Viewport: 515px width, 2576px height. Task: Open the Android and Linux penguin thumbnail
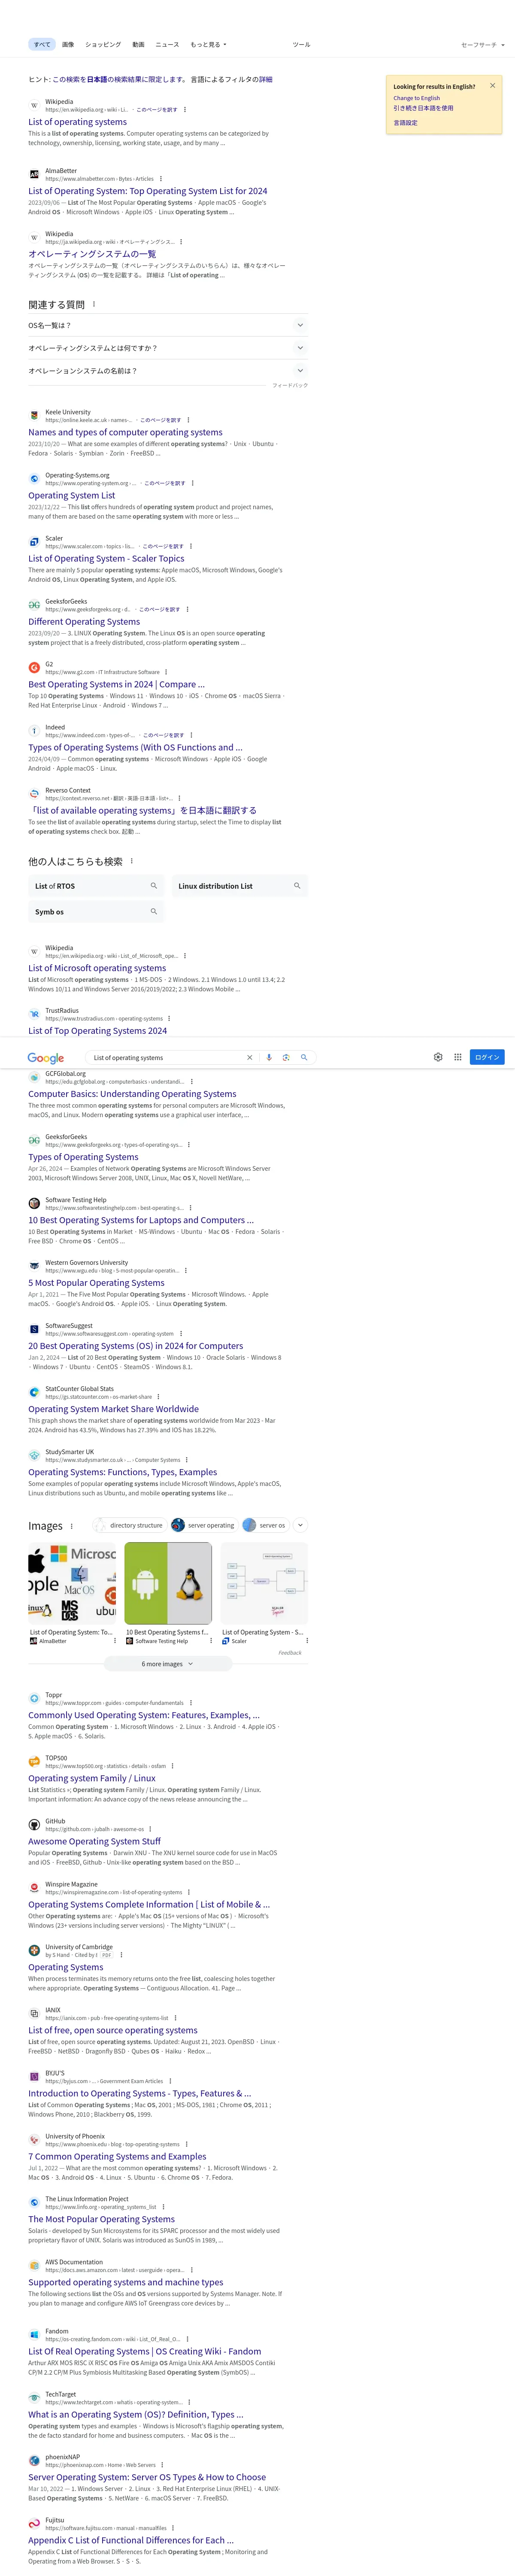168,1583
